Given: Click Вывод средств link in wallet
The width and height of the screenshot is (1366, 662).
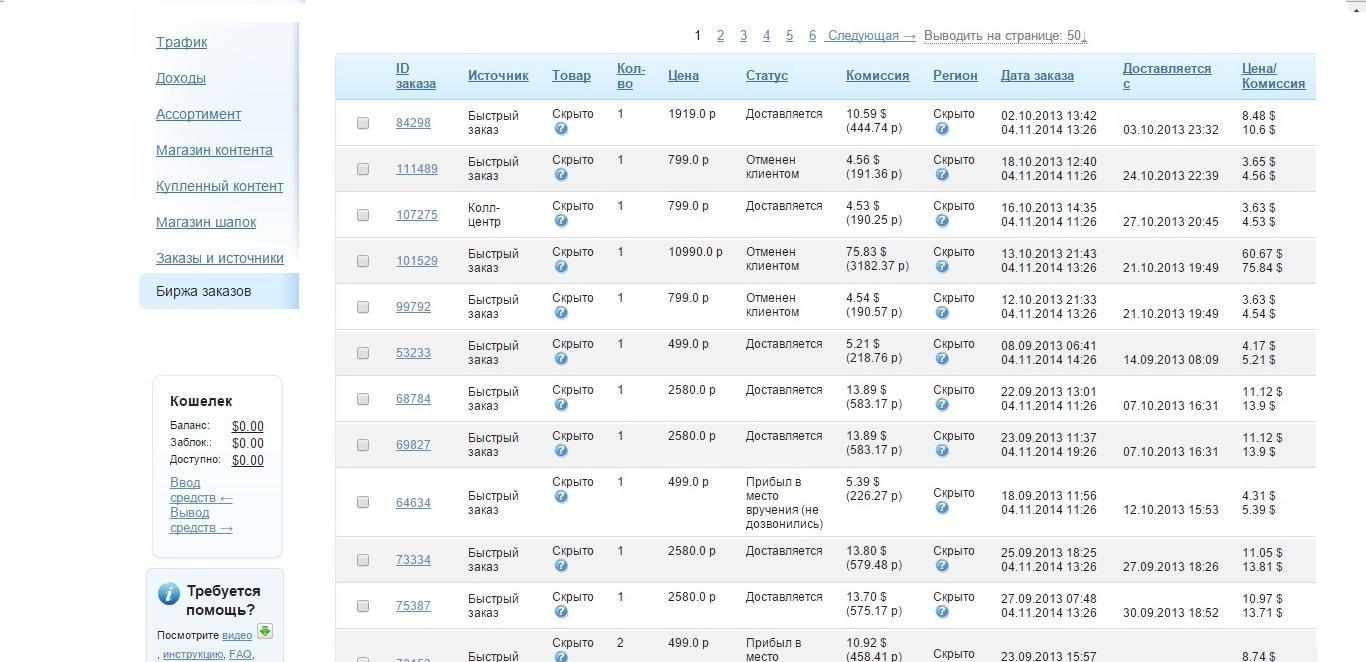Looking at the screenshot, I should pyautogui.click(x=201, y=520).
